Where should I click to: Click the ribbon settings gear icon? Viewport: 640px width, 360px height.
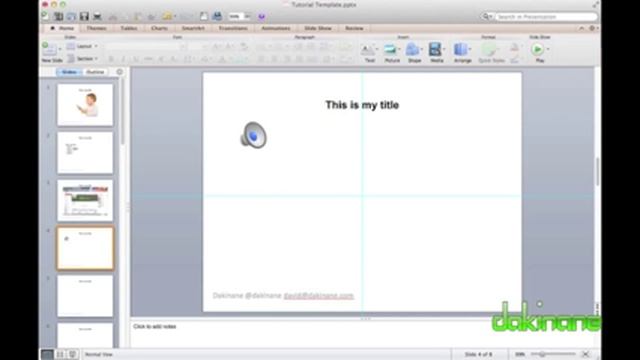(x=592, y=28)
